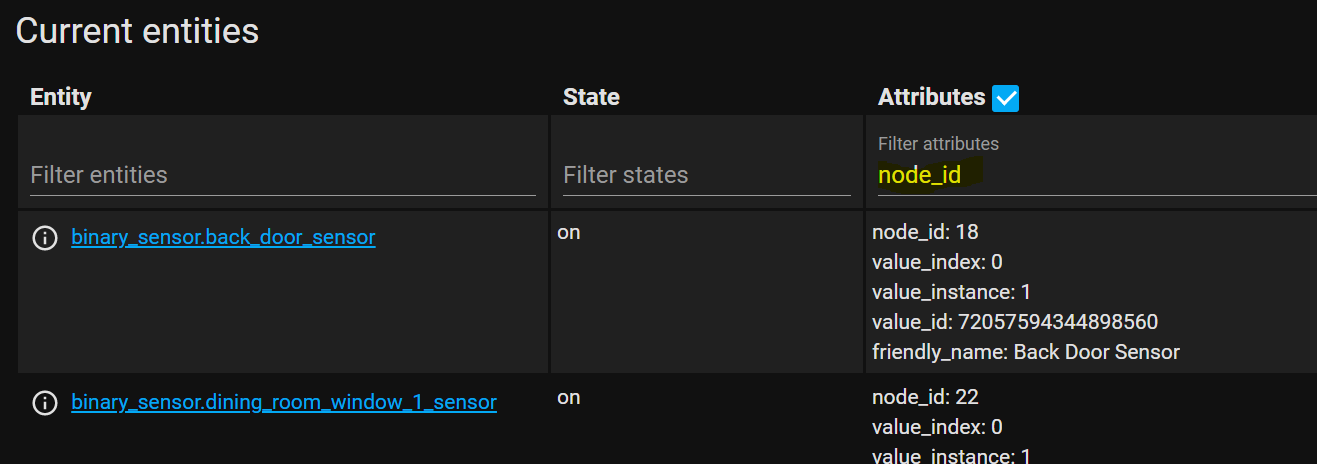Click the Current entities heading
This screenshot has width=1317, height=464.
(137, 31)
